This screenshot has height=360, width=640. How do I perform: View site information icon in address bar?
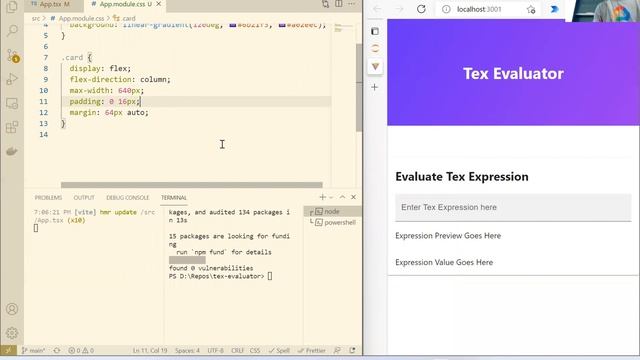tap(446, 9)
